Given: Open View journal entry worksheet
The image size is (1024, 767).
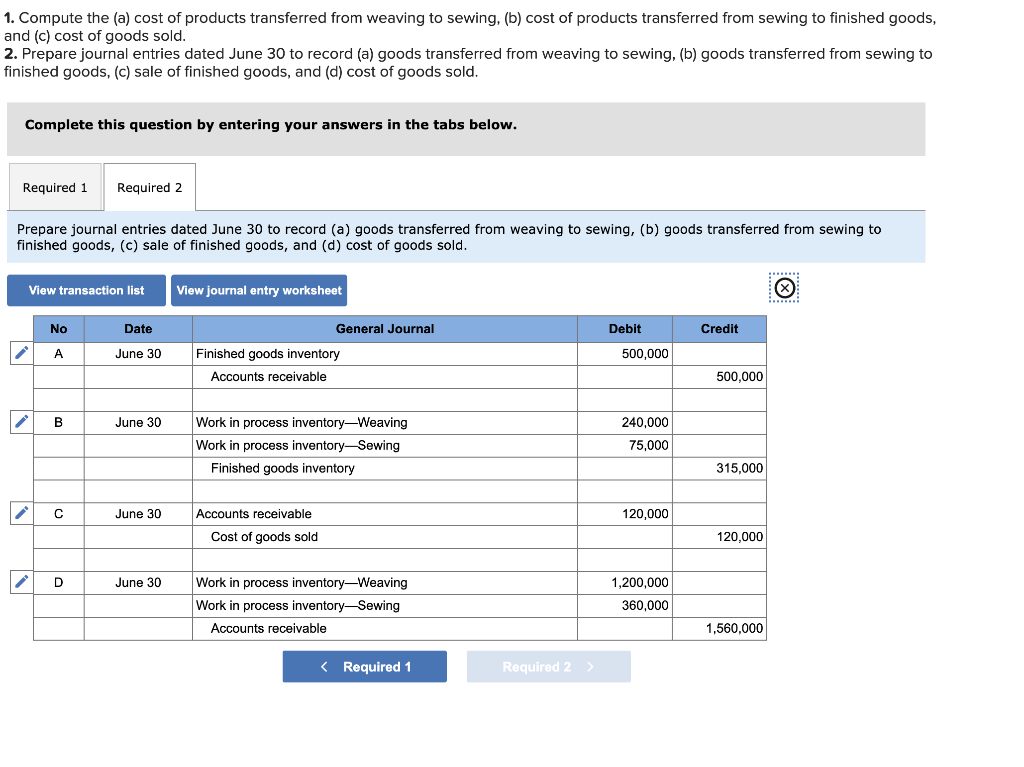Looking at the screenshot, I should tap(259, 291).
